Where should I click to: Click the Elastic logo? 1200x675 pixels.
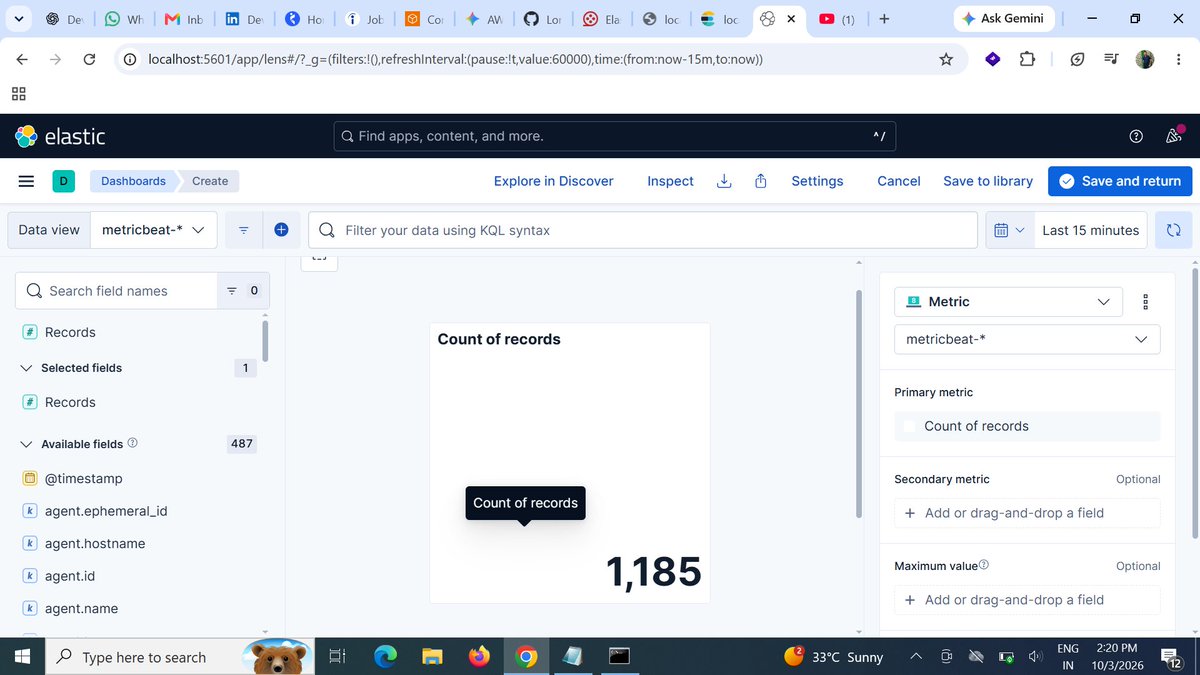pyautogui.click(x=61, y=136)
